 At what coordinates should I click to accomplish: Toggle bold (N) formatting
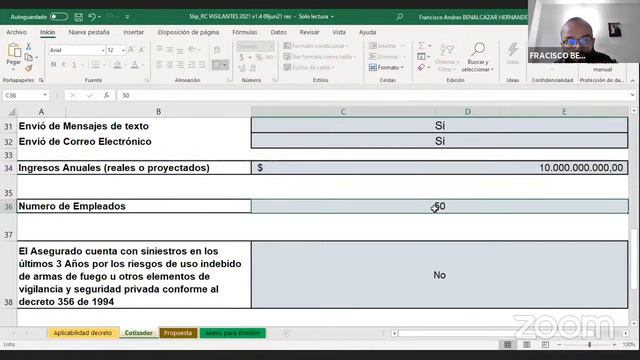click(53, 64)
